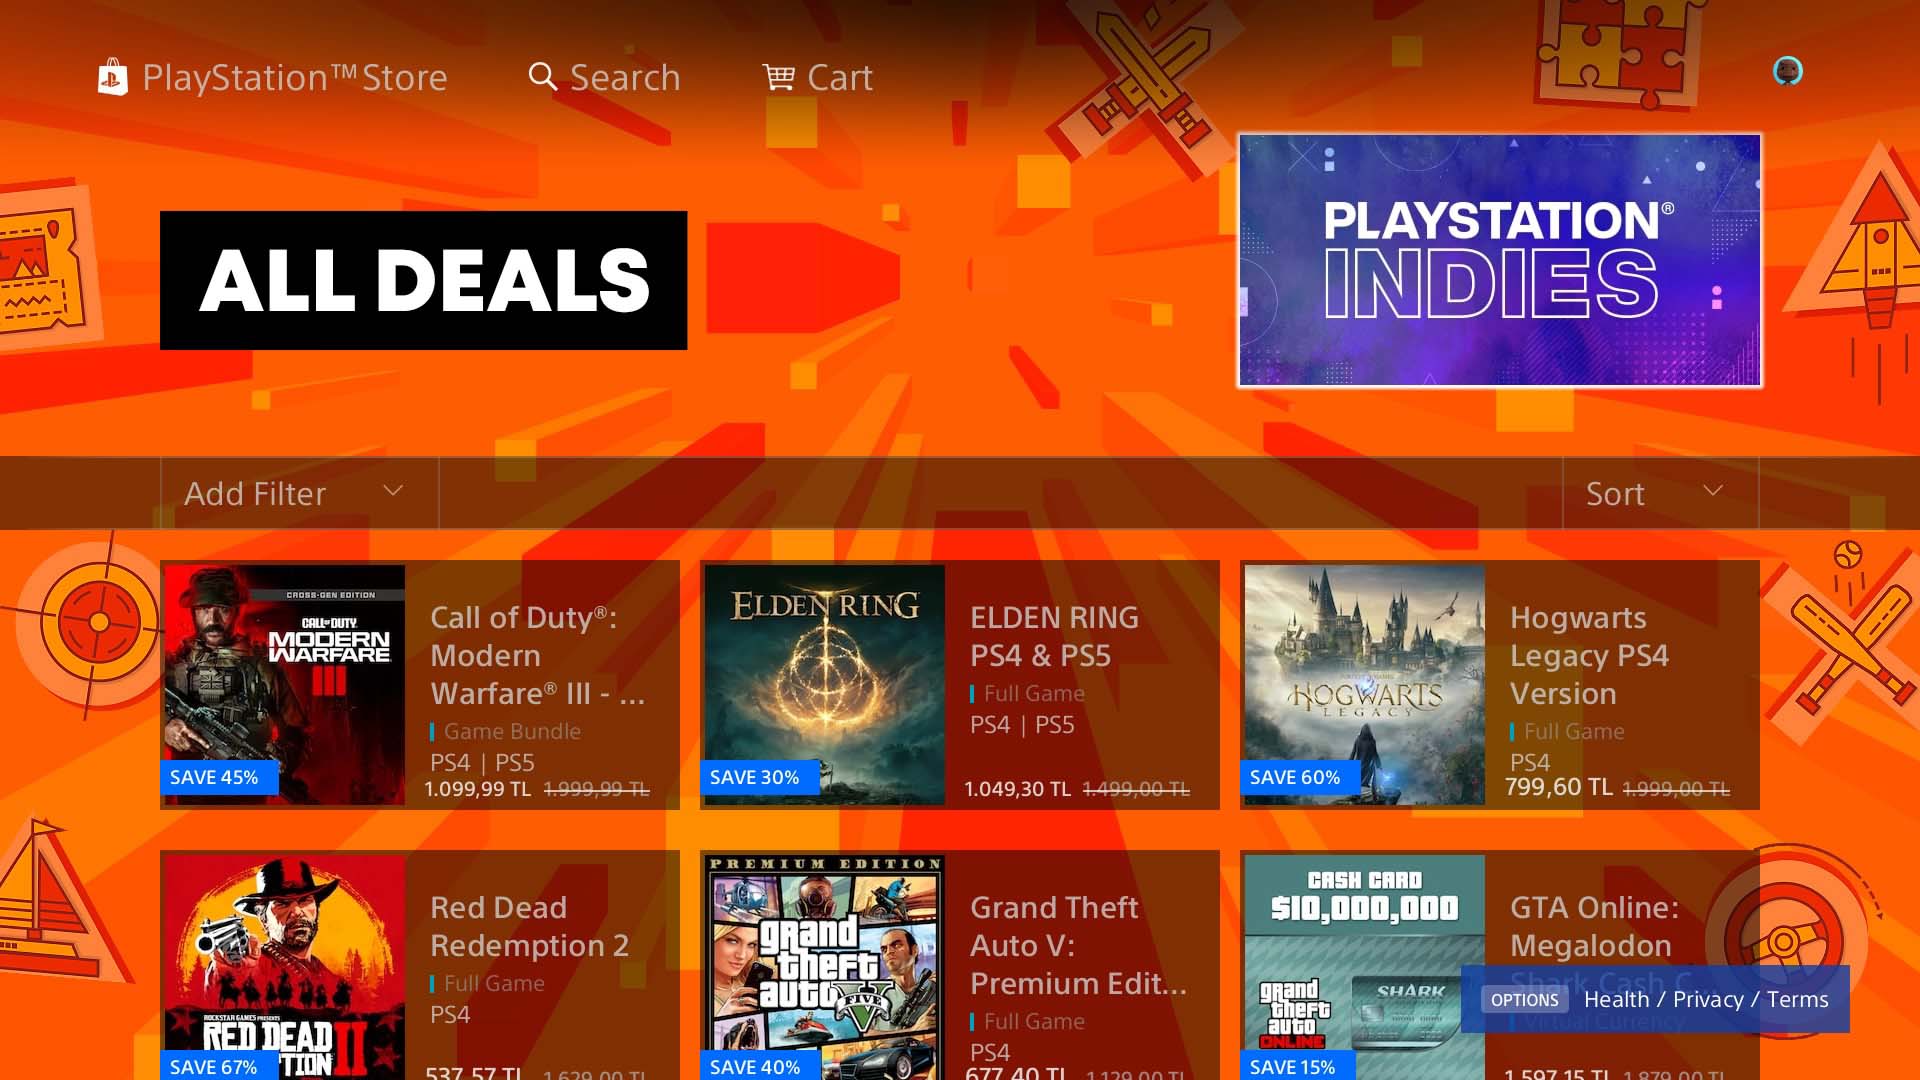Screen dimensions: 1920x1080
Task: Select the Search menu label
Action: [x=625, y=77]
